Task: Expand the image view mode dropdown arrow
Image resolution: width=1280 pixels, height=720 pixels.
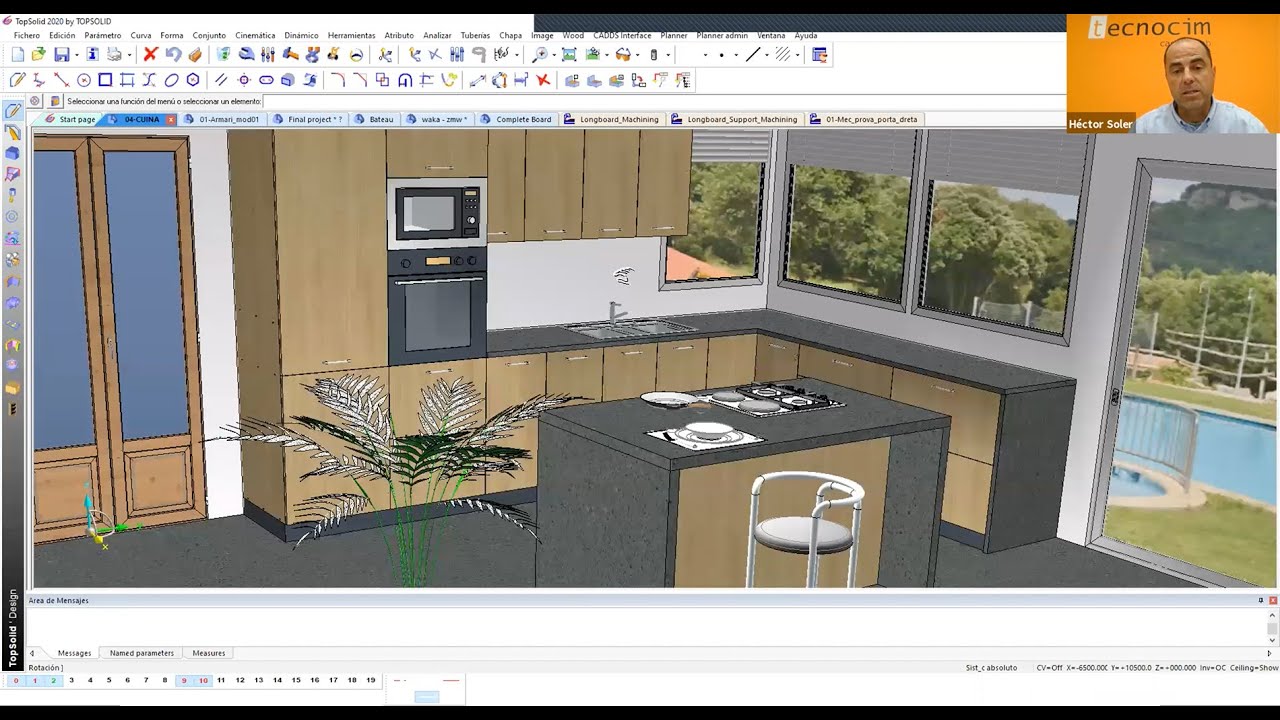Action: tap(607, 55)
